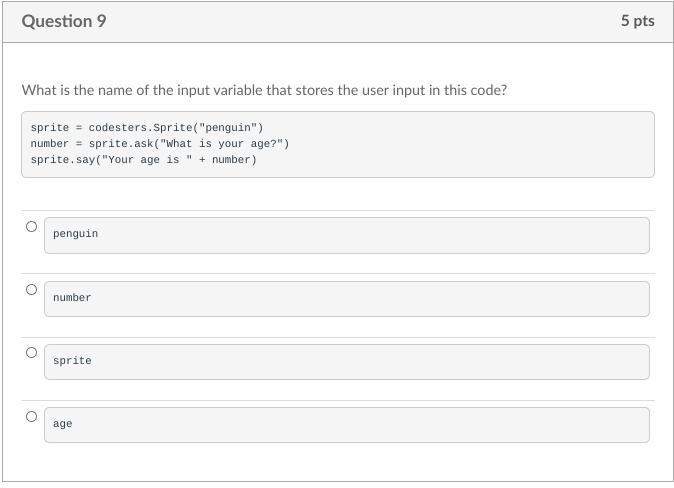
Task: Click the age answer text box
Action: 346,424
